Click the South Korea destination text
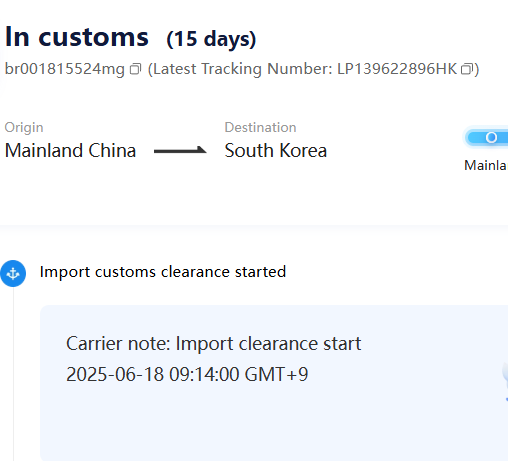The width and height of the screenshot is (508, 461). pos(276,150)
